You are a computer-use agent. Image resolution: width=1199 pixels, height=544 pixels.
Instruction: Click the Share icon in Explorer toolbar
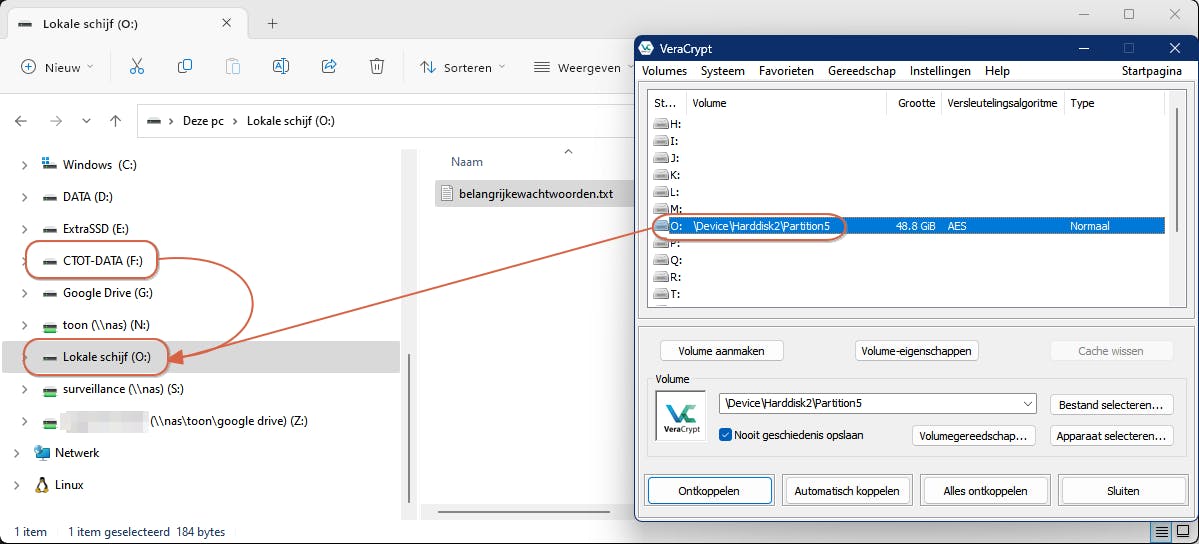pos(329,67)
